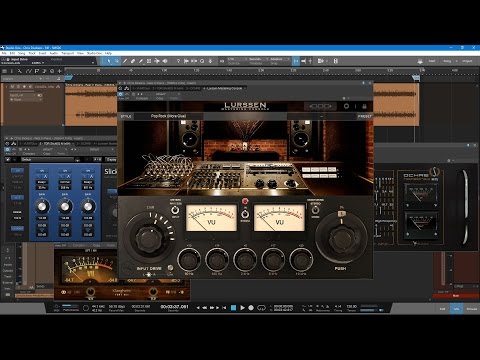This screenshot has height=360, width=480.
Task: Click first blue knob in the left plugin
Action: (42, 207)
